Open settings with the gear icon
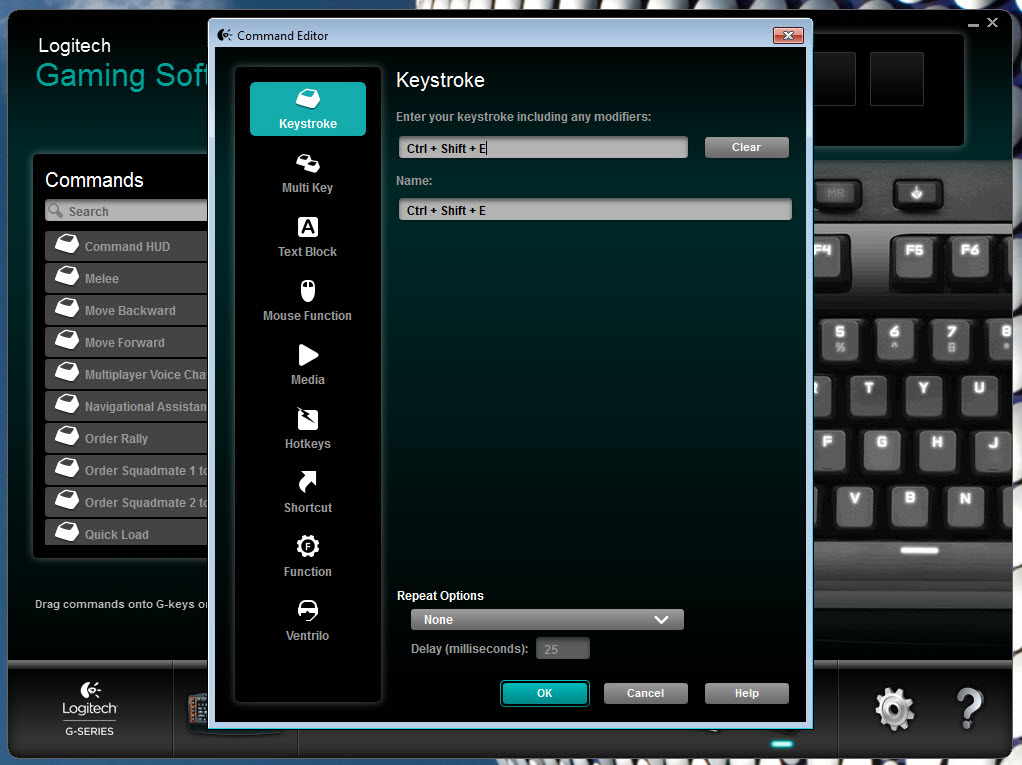 (x=894, y=708)
